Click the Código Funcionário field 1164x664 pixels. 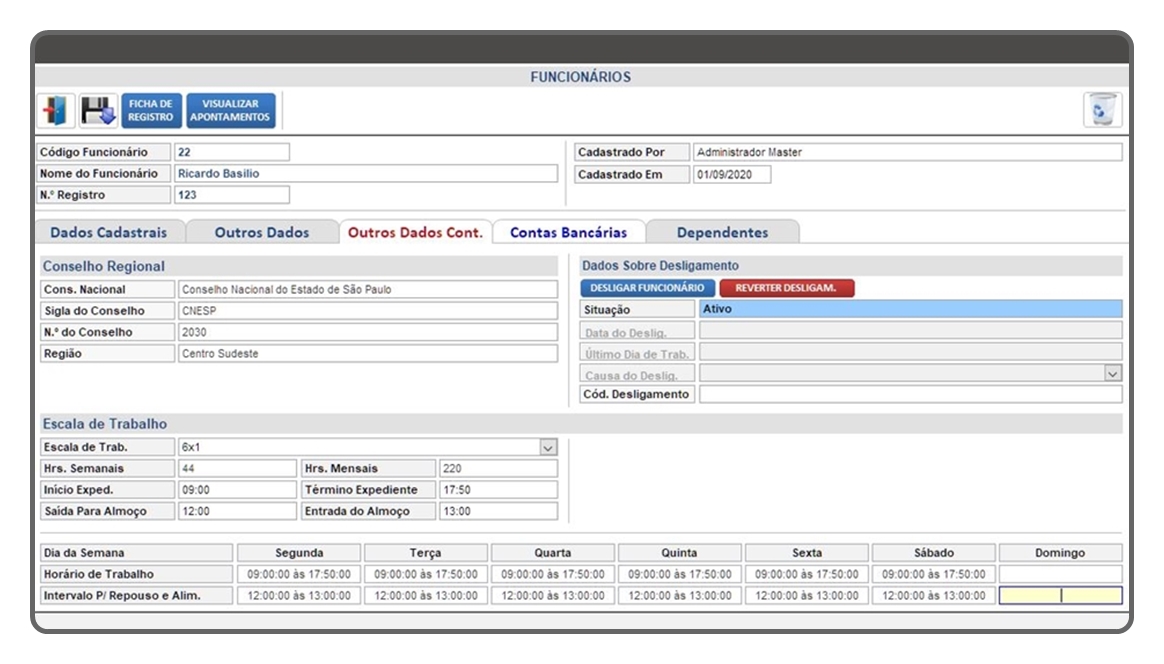[x=232, y=152]
